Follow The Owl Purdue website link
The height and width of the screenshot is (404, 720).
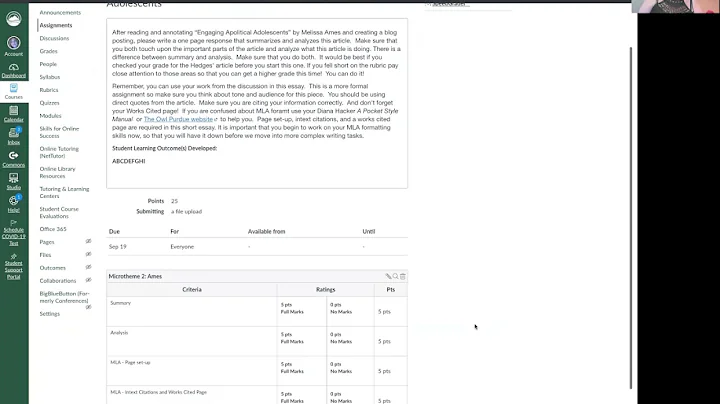click(x=180, y=119)
